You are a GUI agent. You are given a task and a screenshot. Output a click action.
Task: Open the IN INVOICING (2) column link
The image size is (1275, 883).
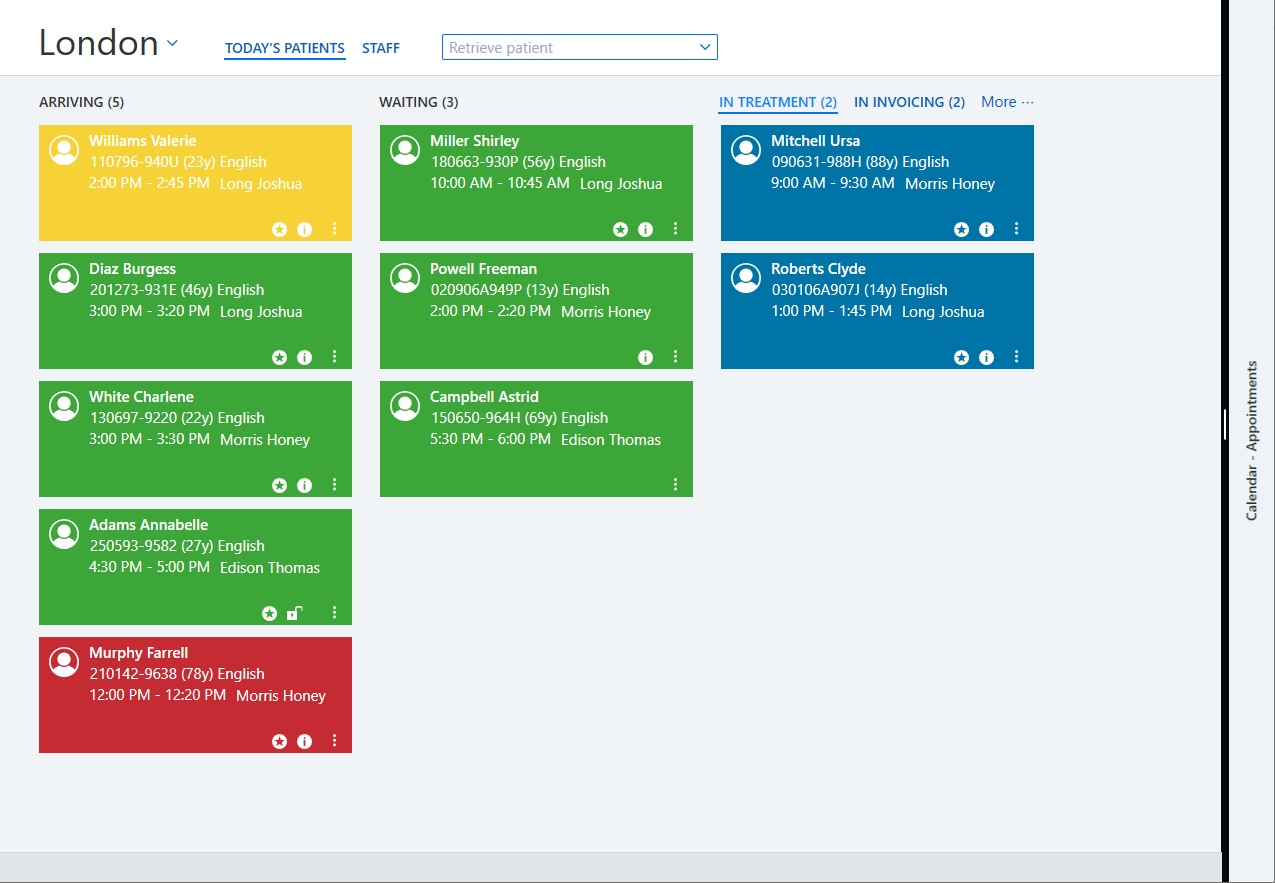(x=910, y=102)
